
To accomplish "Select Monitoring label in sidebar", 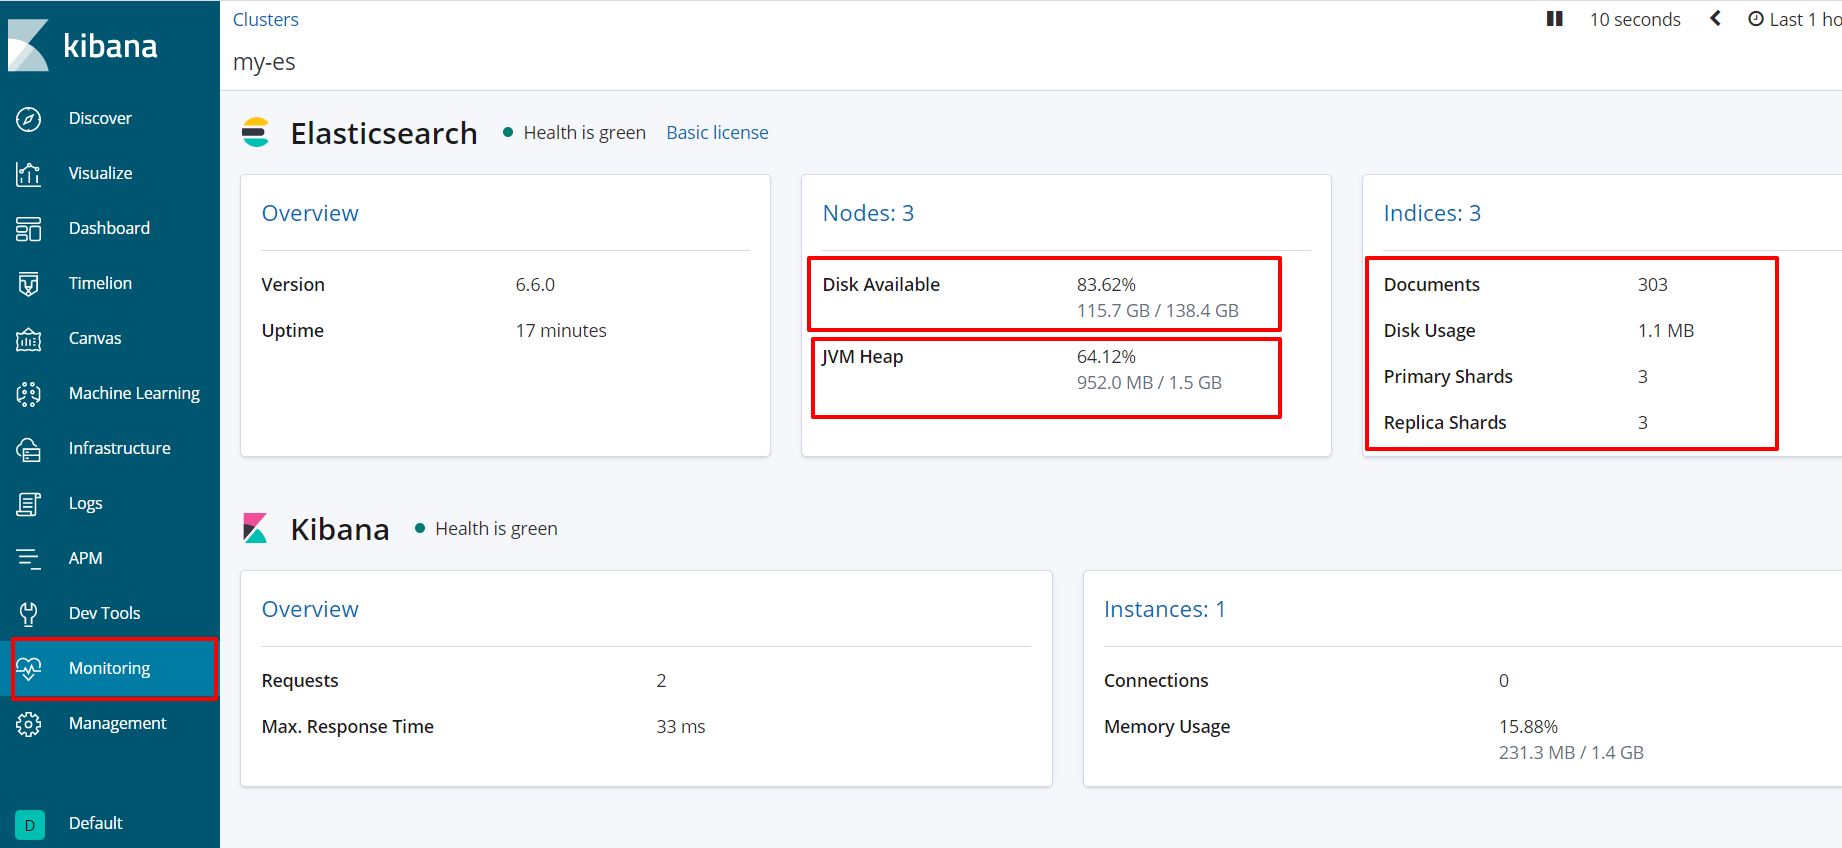I will point(109,668).
